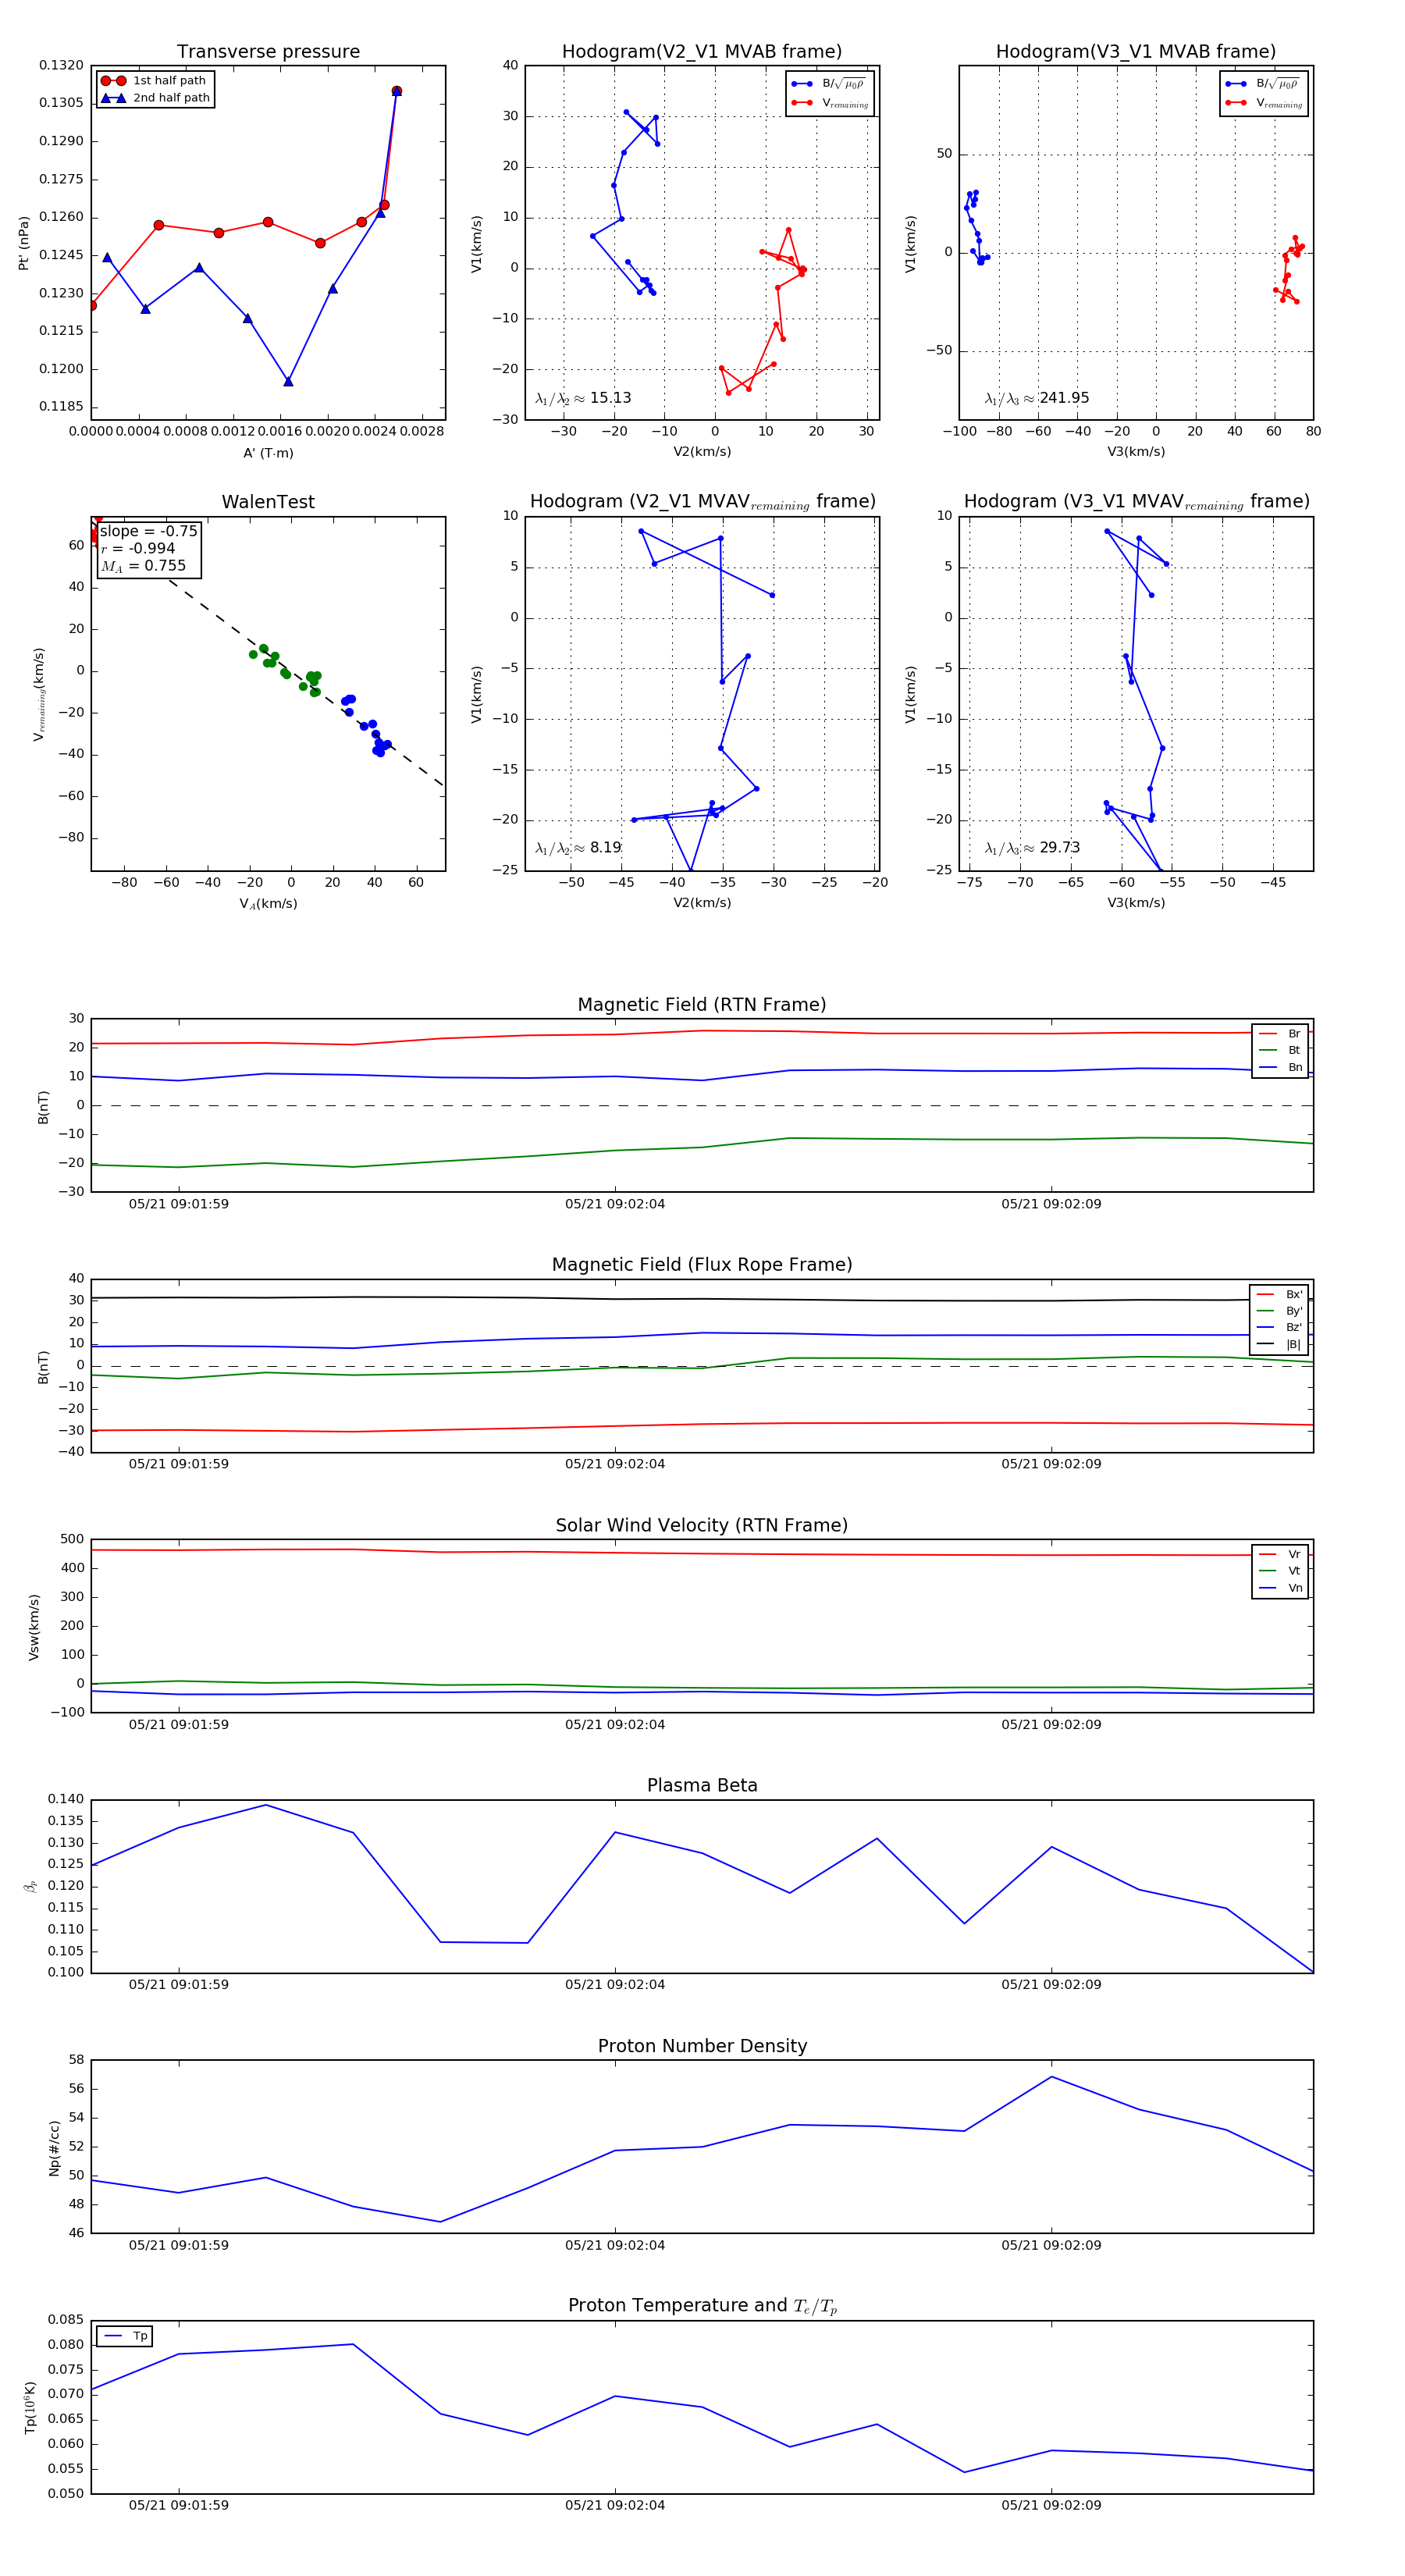The image size is (1405, 2576).
Task: Click 09:01:59 tick label under Proton Temperature plot
Action: pyautogui.click(x=178, y=2506)
